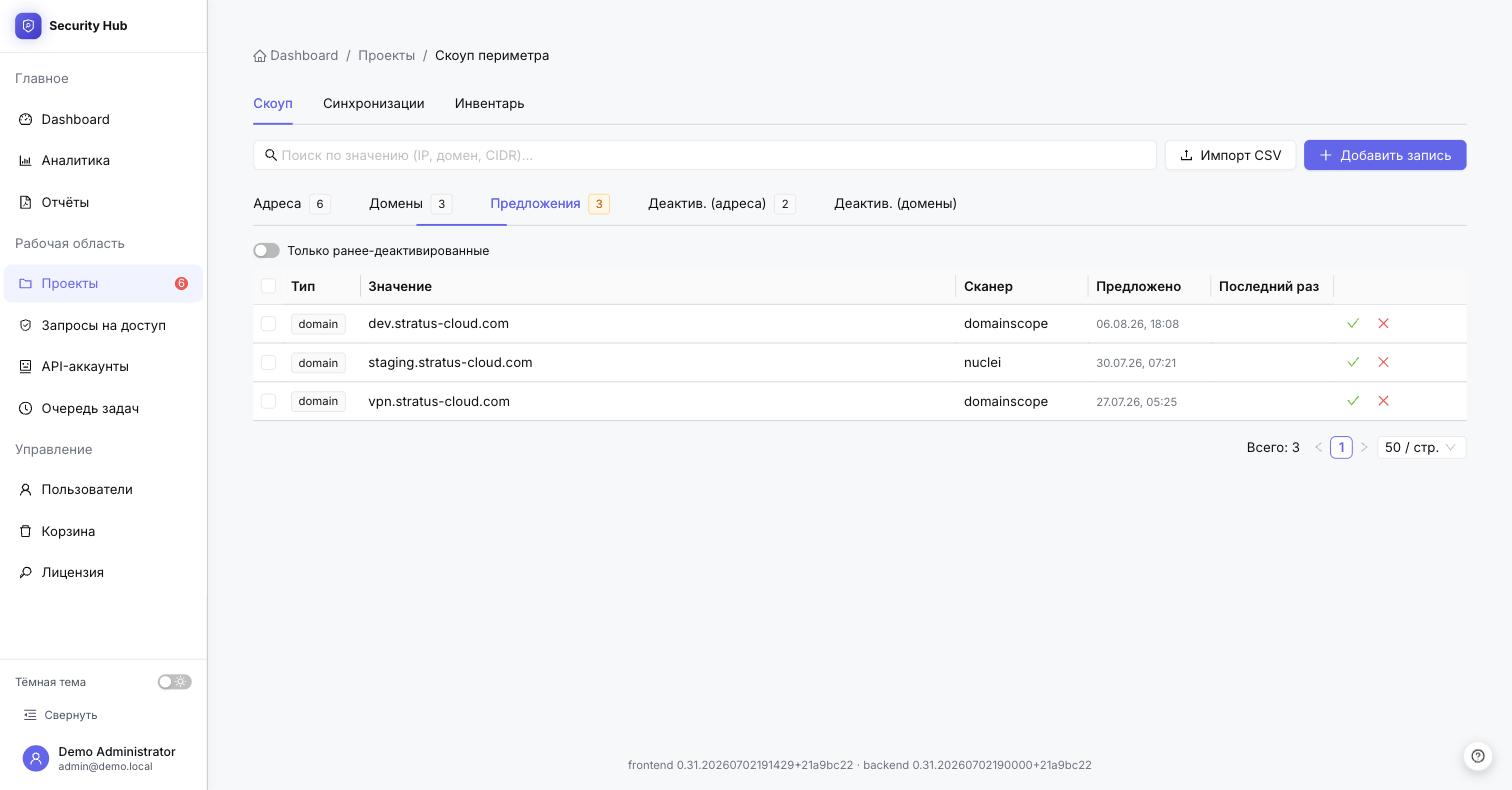Image resolution: width=1512 pixels, height=790 pixels.
Task: Open the Адреса sub-tab
Action: (x=292, y=204)
